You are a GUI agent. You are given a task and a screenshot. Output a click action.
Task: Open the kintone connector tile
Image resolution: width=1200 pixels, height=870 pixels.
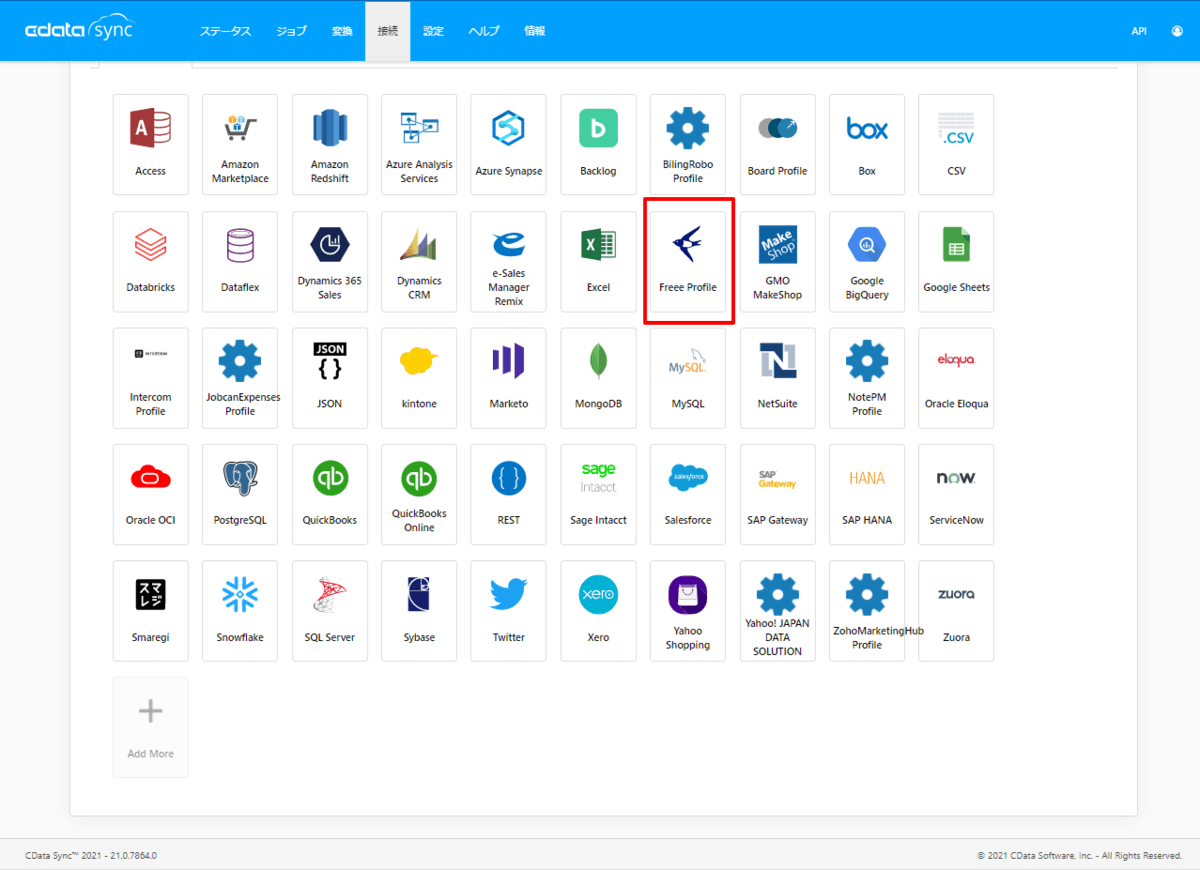tap(419, 378)
